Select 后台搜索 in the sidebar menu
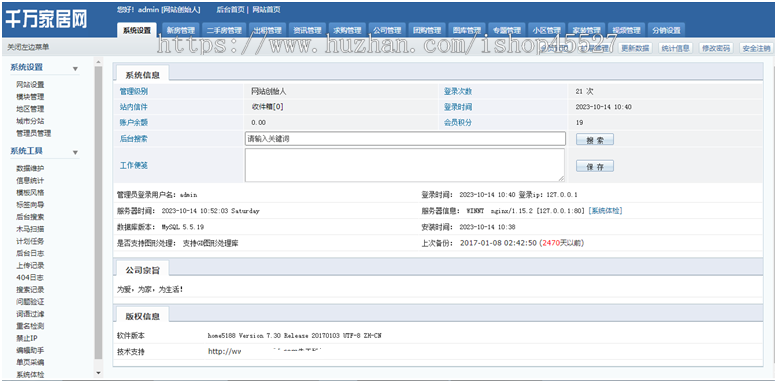This screenshot has width=777, height=383. (x=30, y=217)
